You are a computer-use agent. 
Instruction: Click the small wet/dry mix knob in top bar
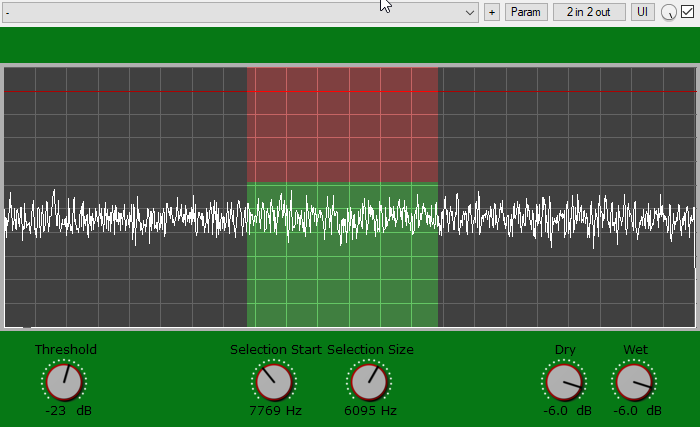(669, 13)
